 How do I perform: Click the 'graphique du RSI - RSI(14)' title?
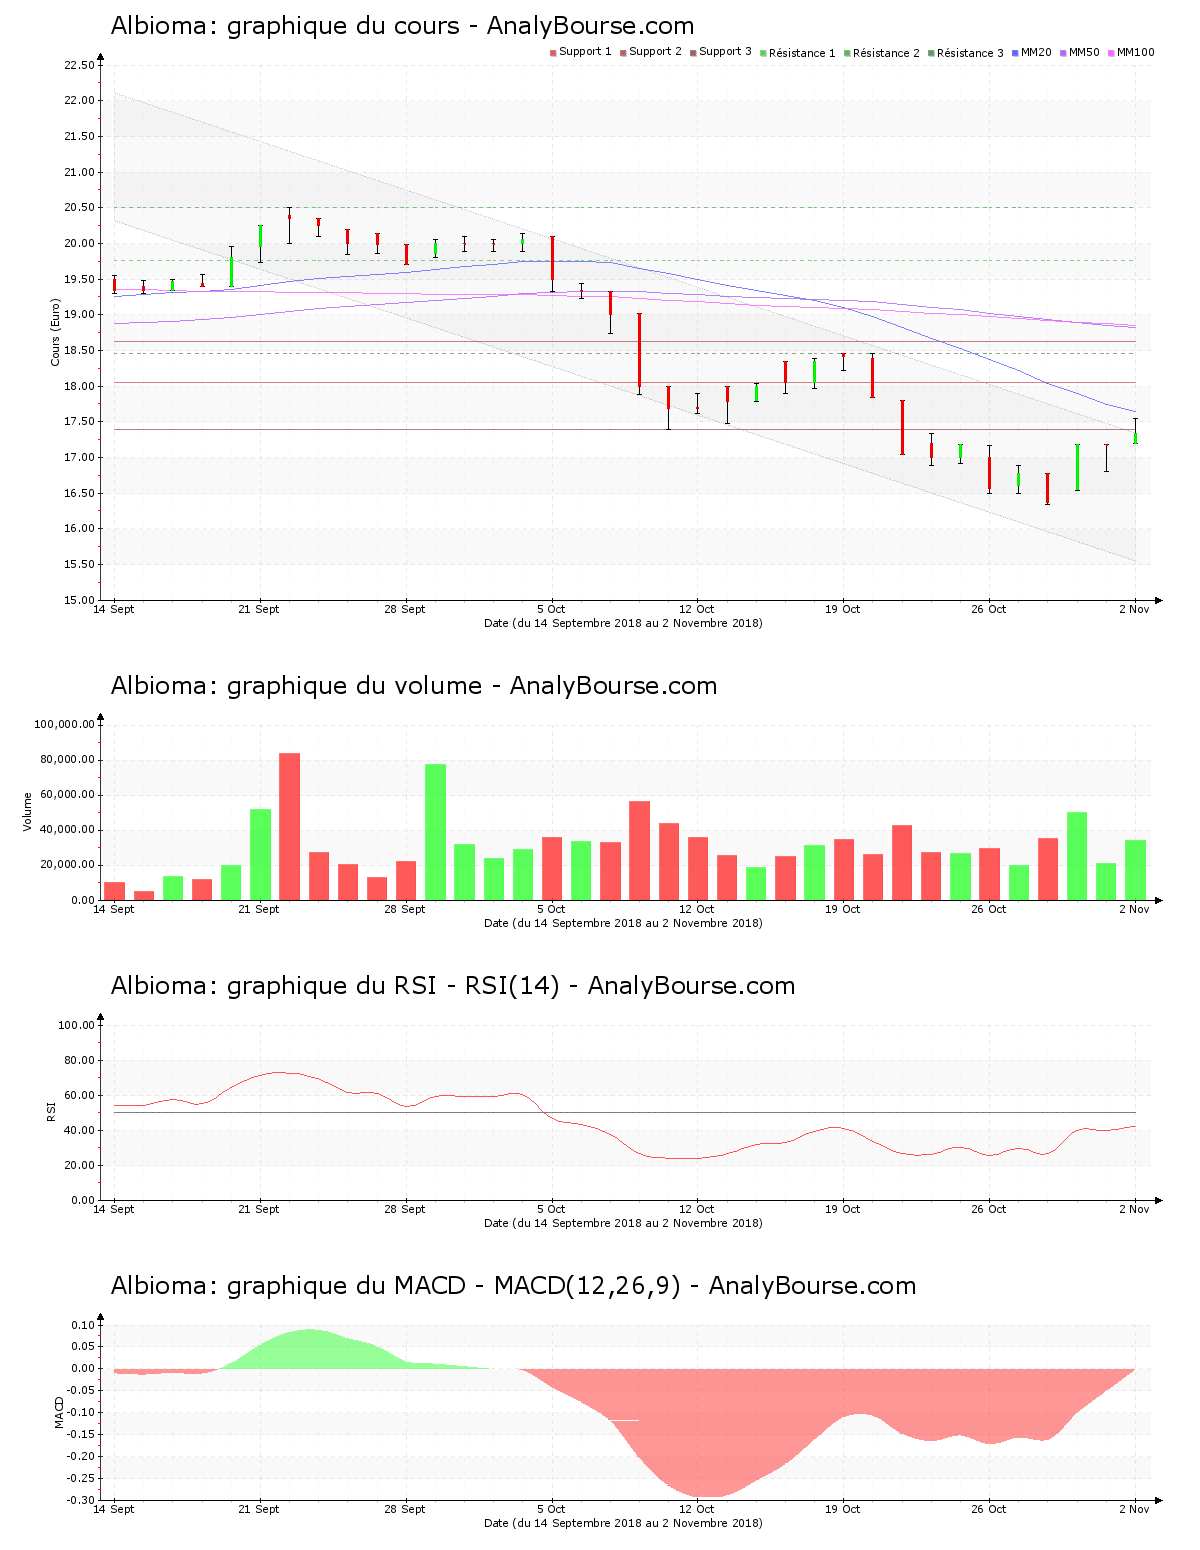pos(393,986)
